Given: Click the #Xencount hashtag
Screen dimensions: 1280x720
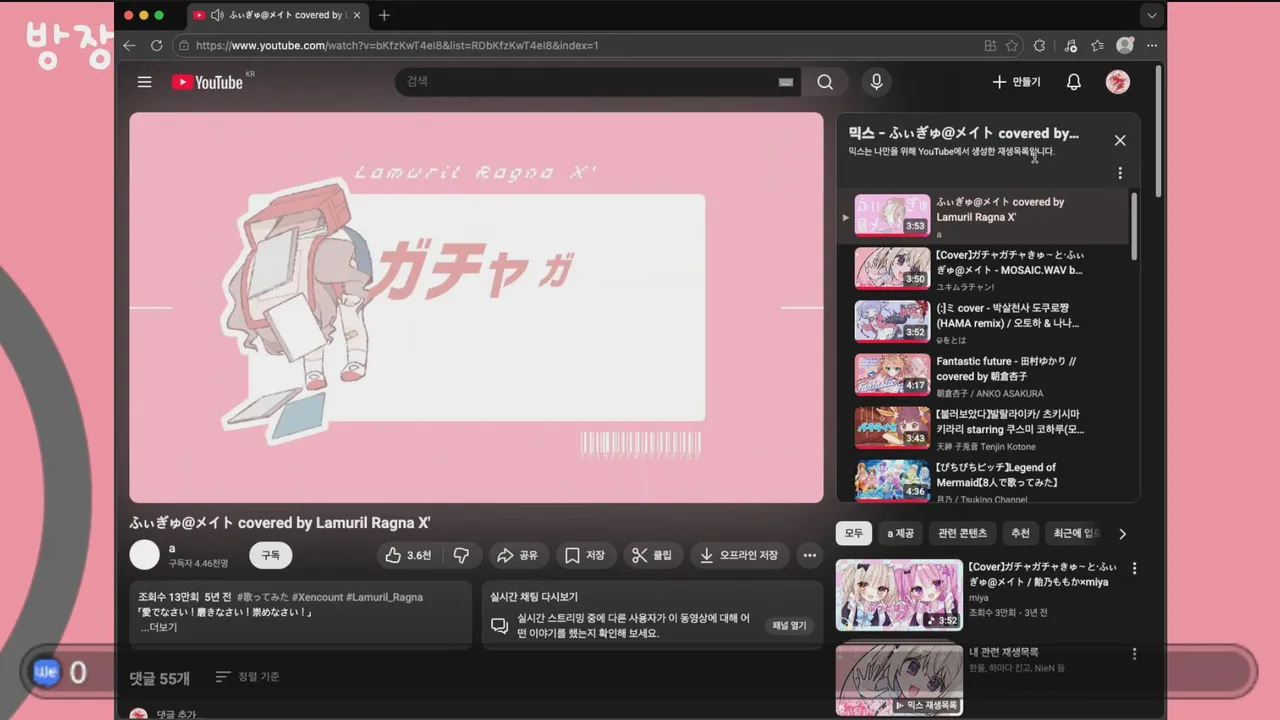Looking at the screenshot, I should coord(316,597).
